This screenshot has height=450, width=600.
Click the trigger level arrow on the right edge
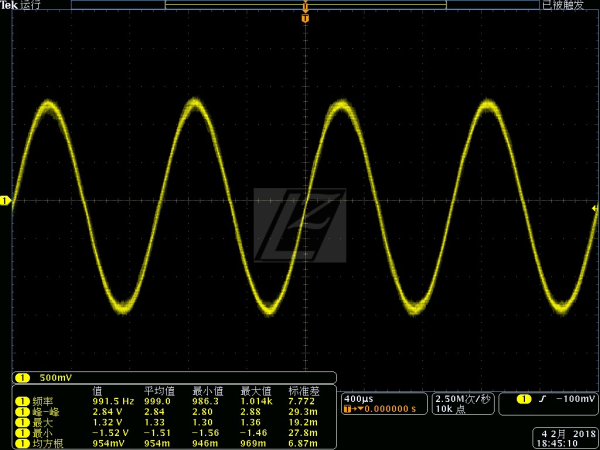595,209
